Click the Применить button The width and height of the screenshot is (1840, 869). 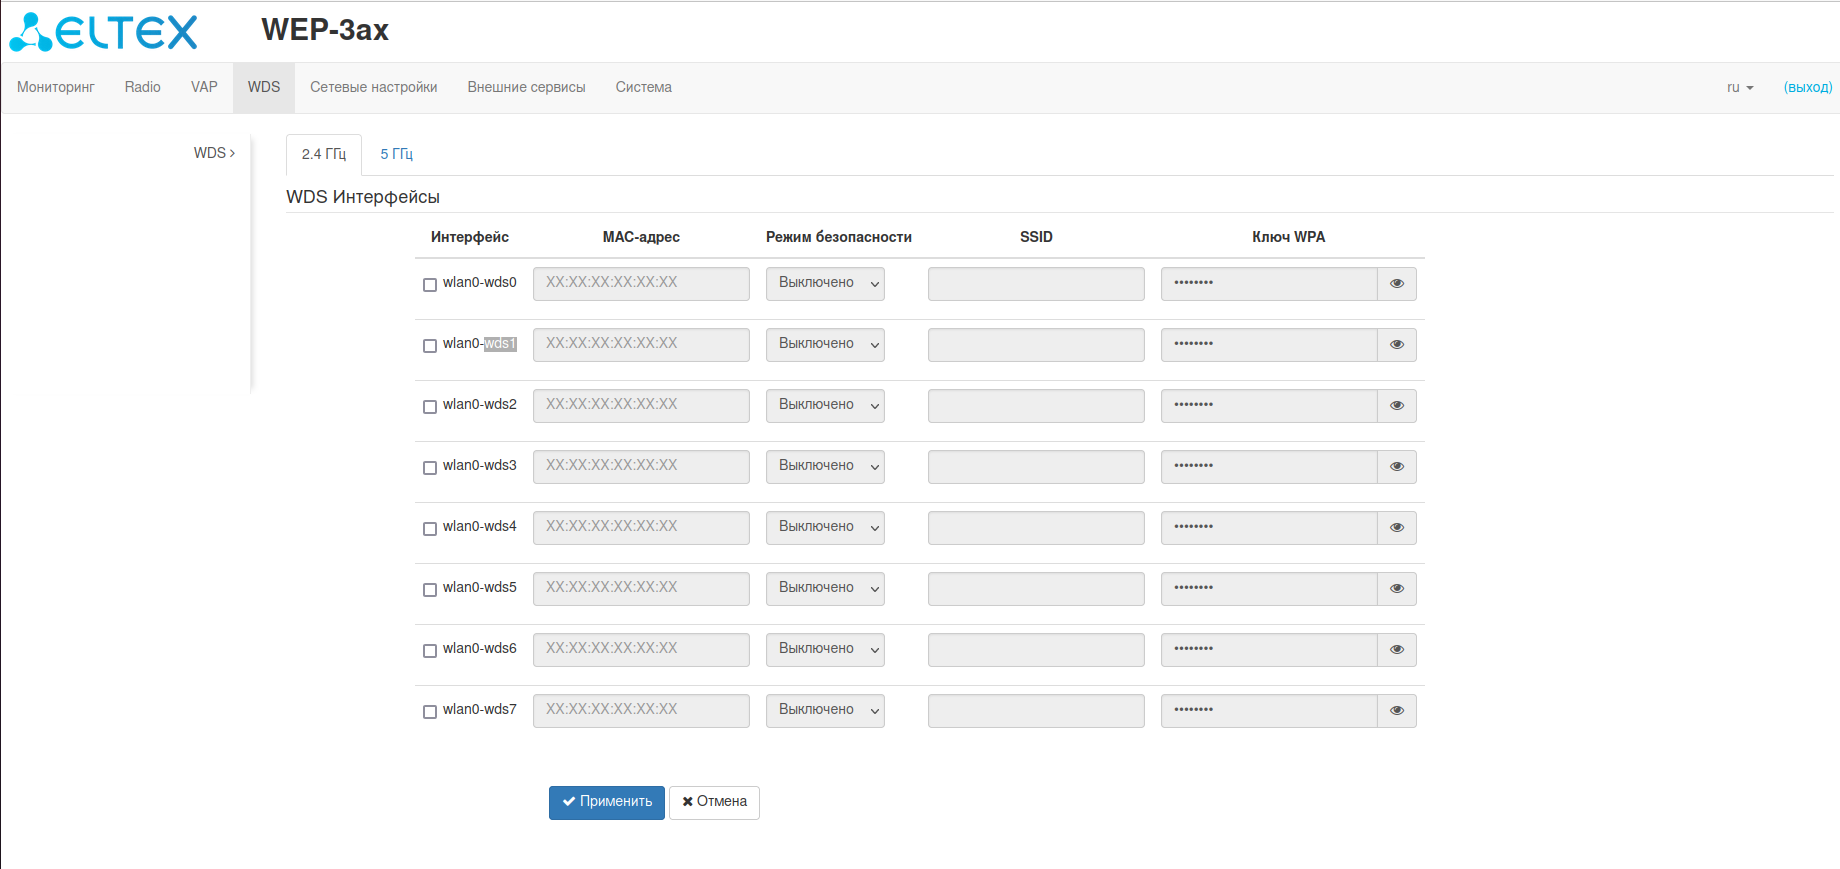[607, 802]
